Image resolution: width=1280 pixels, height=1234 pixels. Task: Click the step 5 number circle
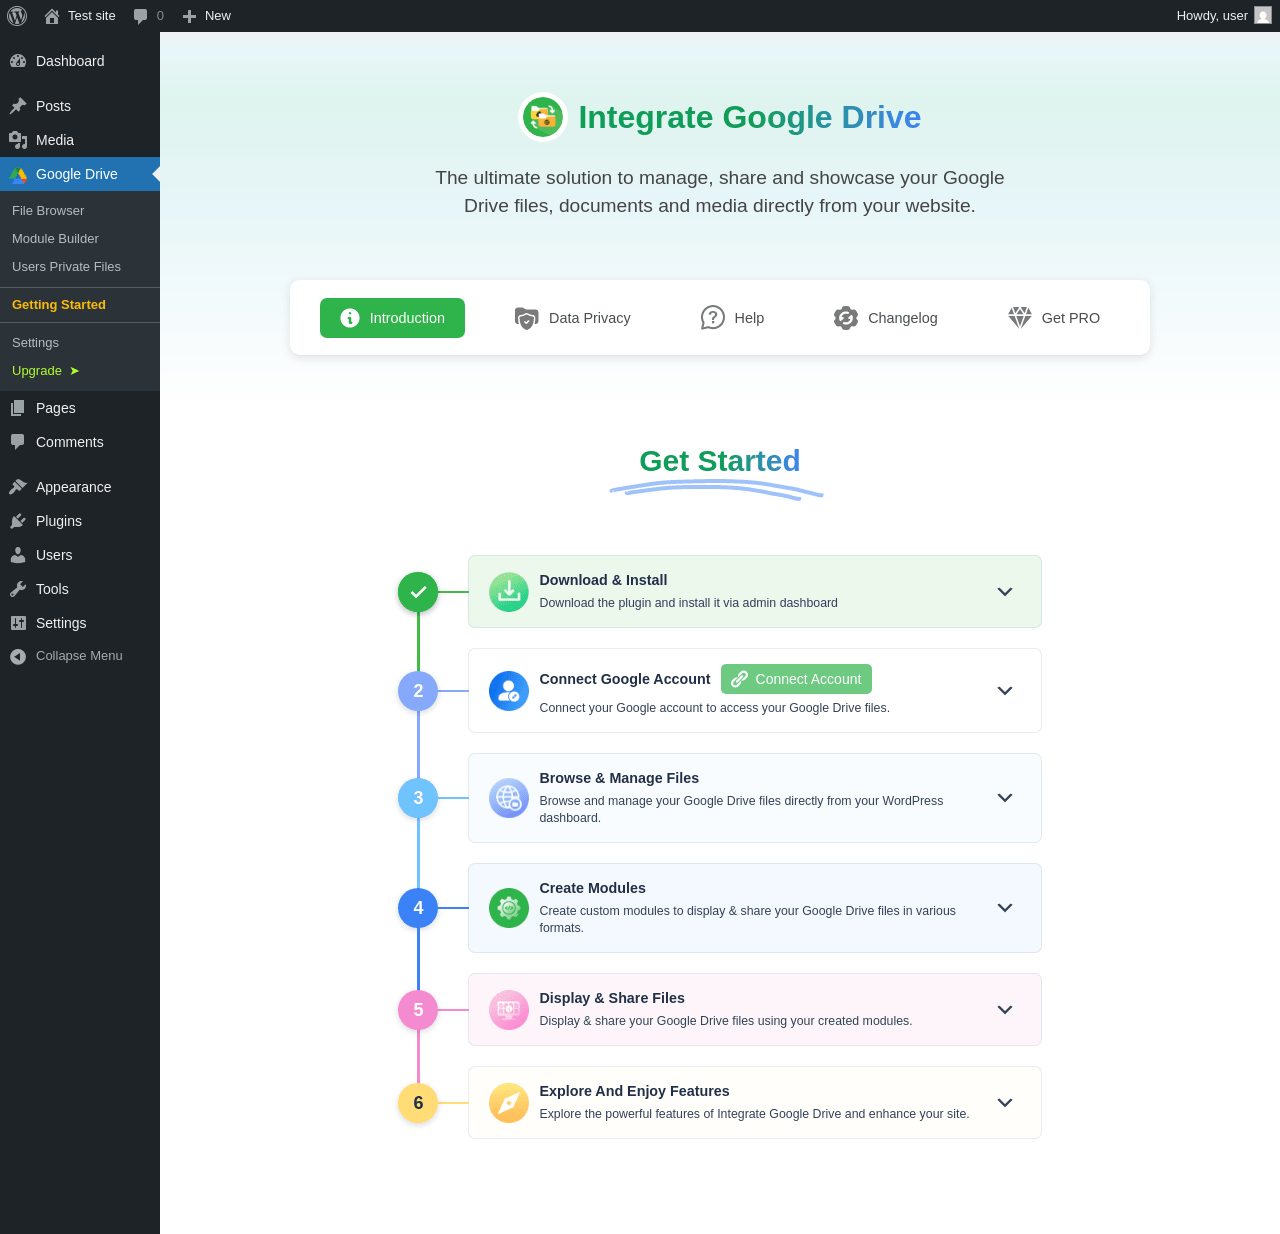point(418,1010)
